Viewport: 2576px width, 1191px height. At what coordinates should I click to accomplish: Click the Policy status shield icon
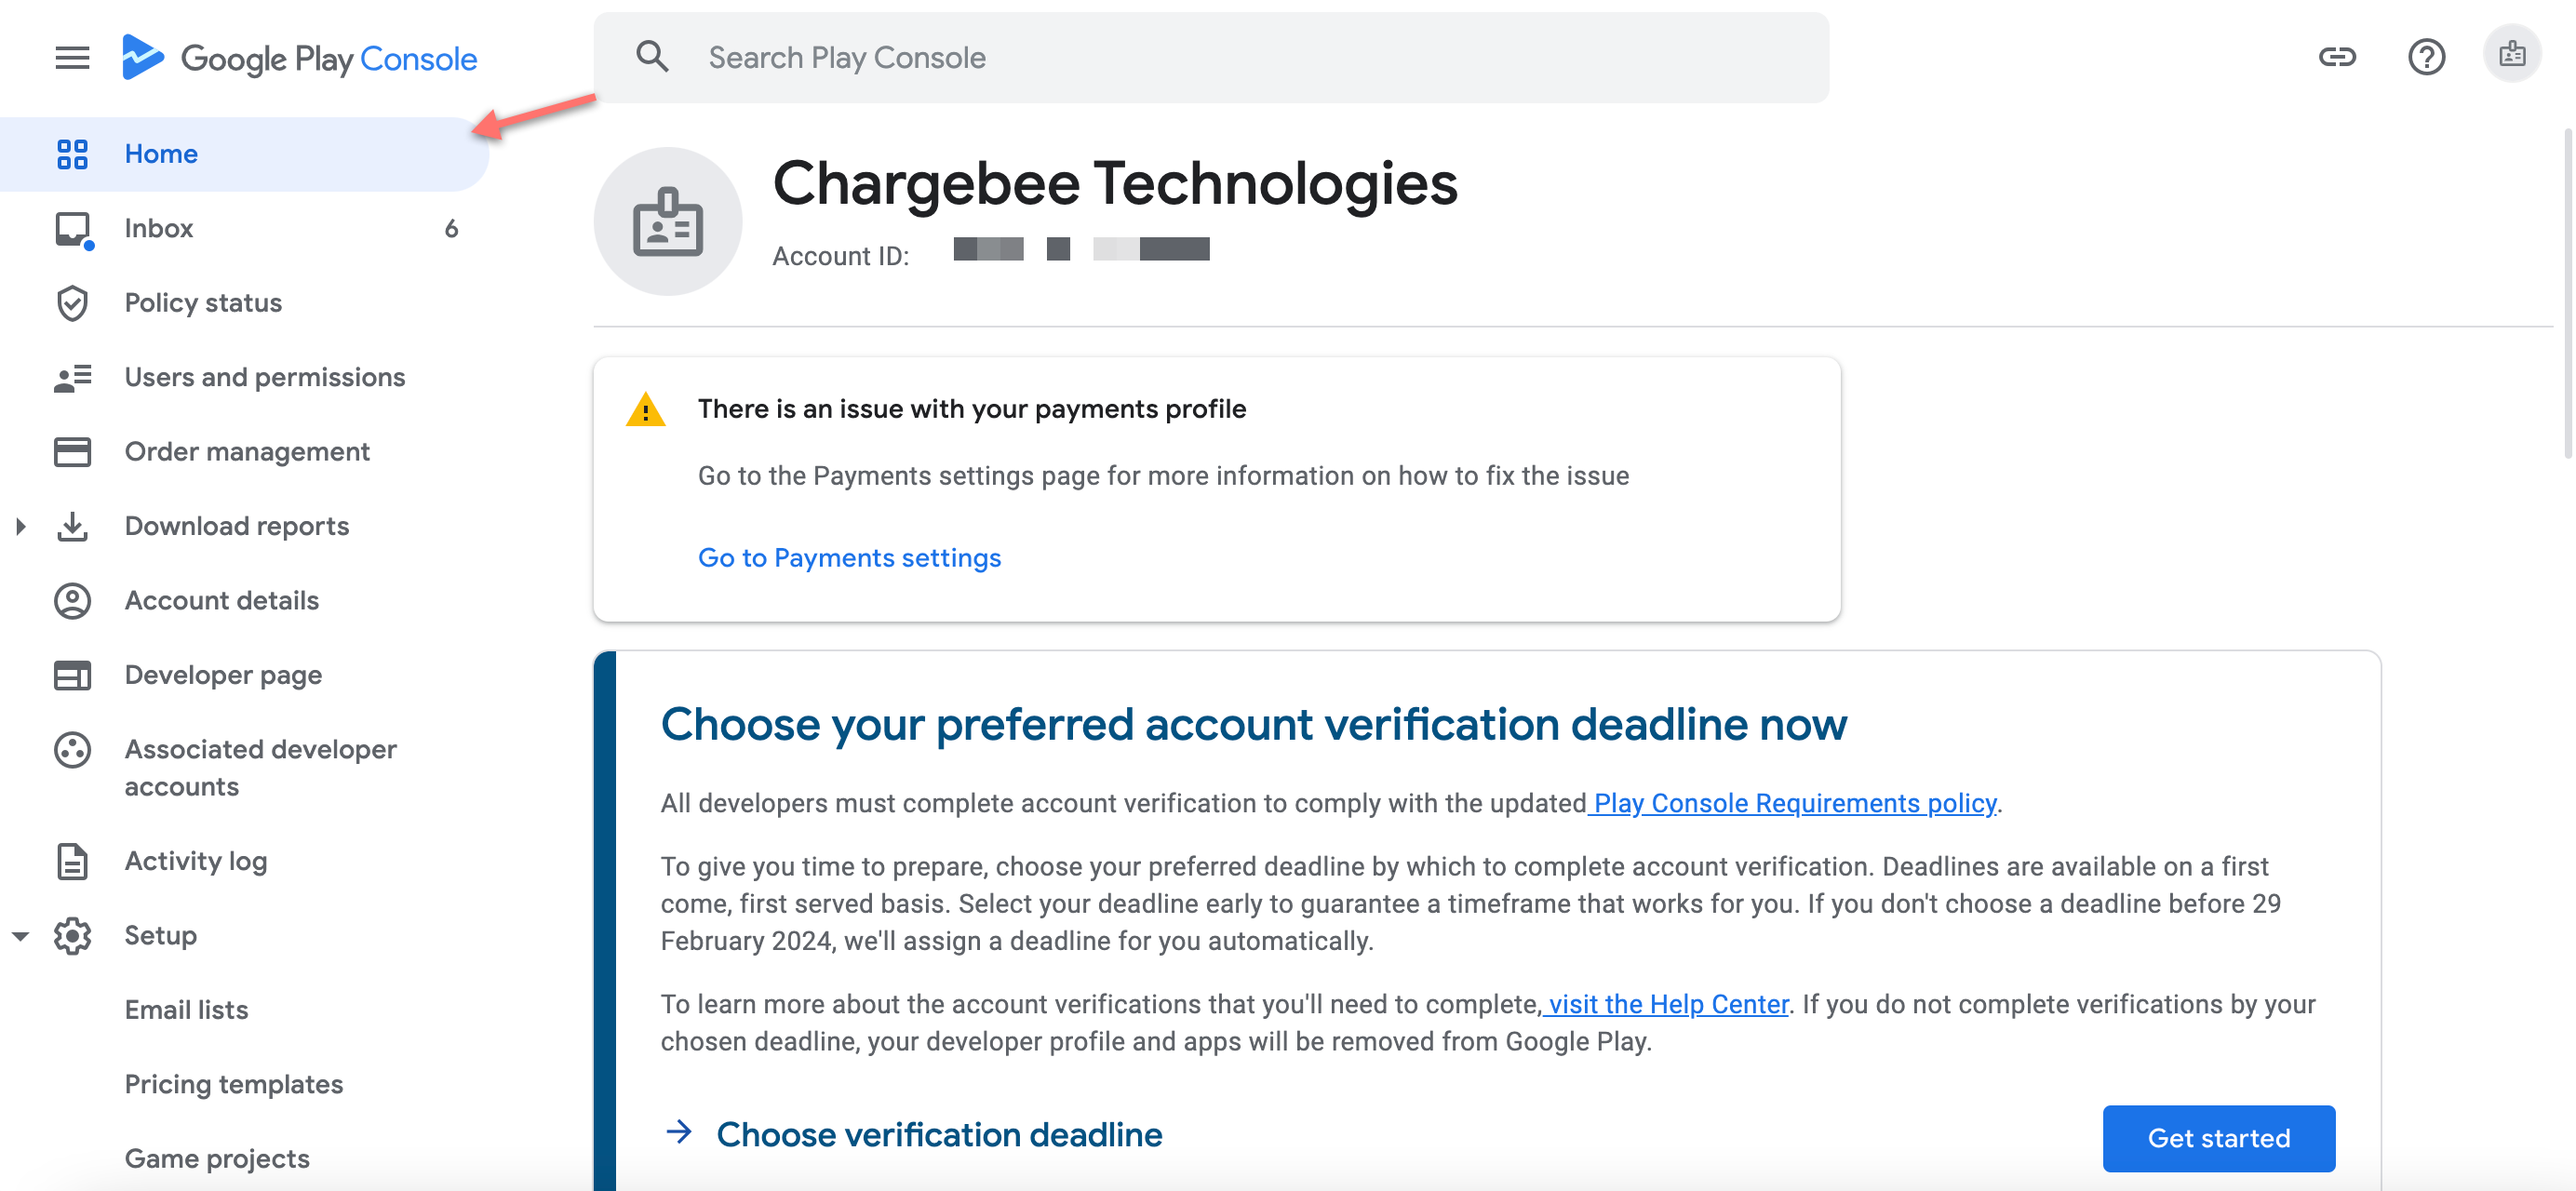(x=72, y=303)
